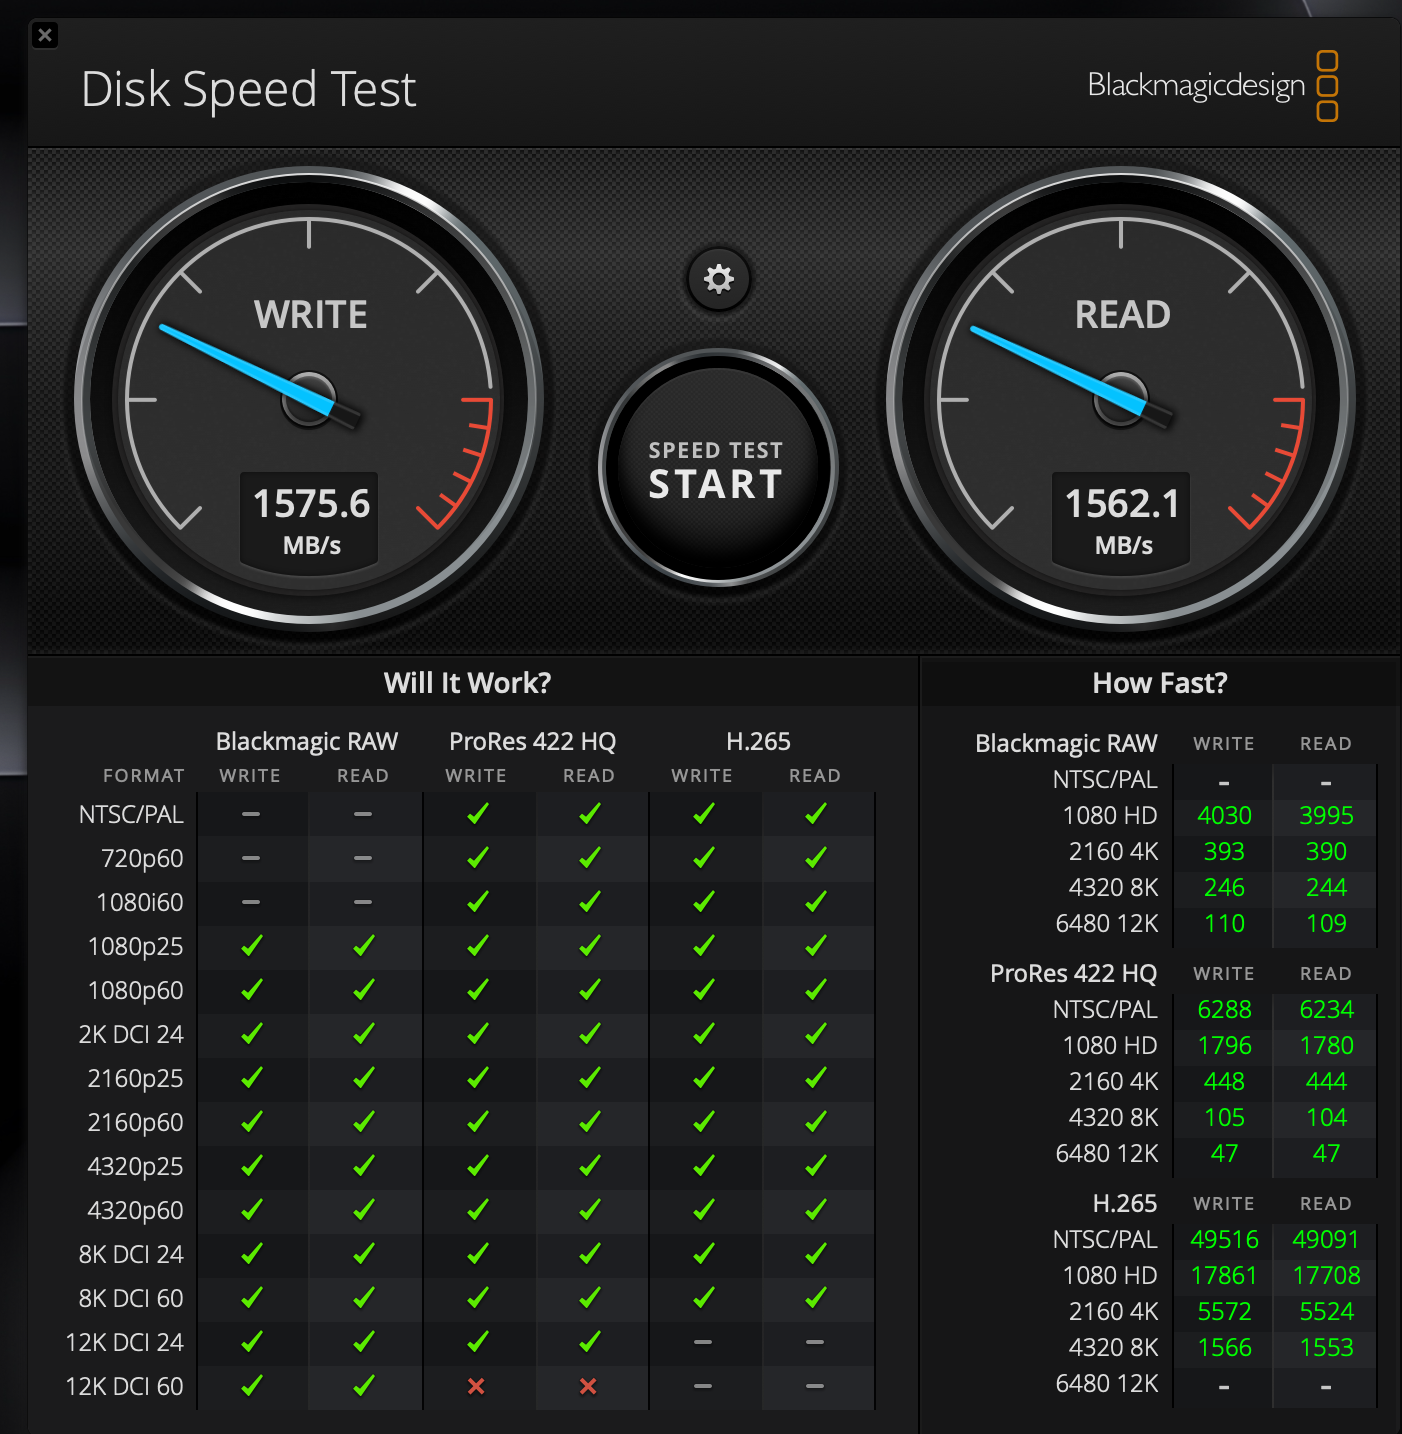Click the 'Will It Work?' heading

[x=467, y=683]
